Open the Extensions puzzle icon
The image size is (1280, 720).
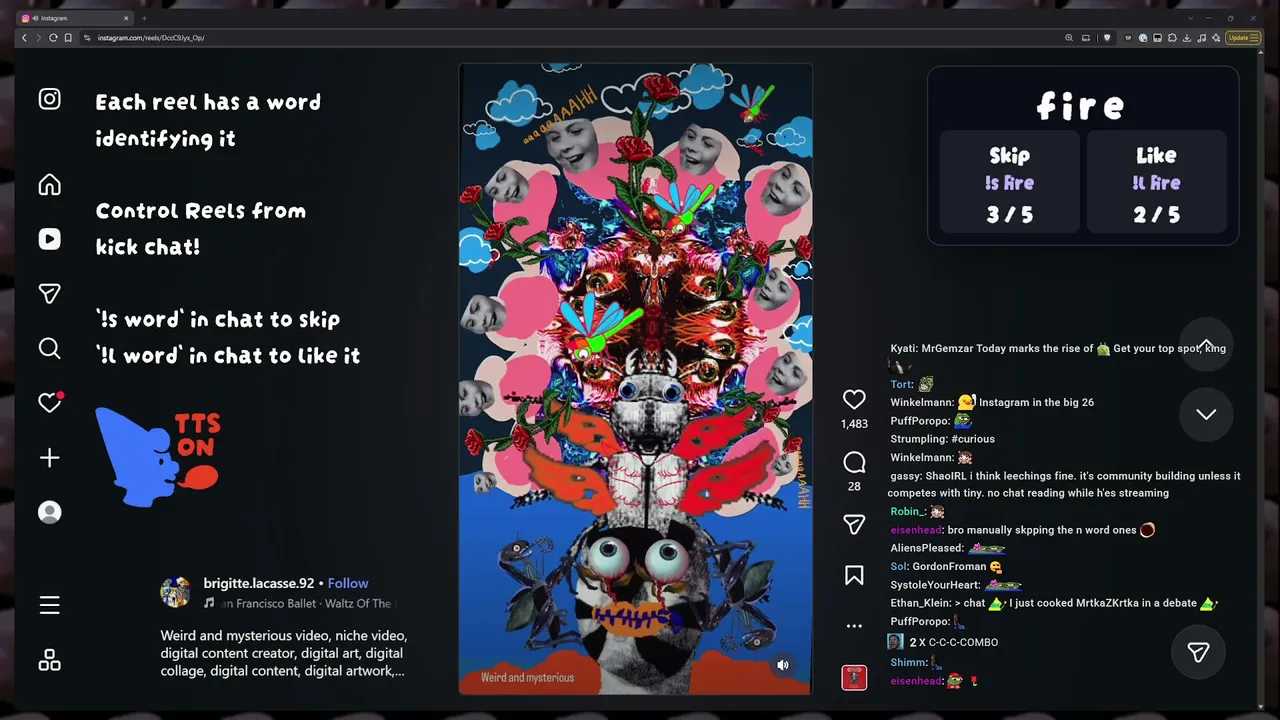[x=1172, y=38]
